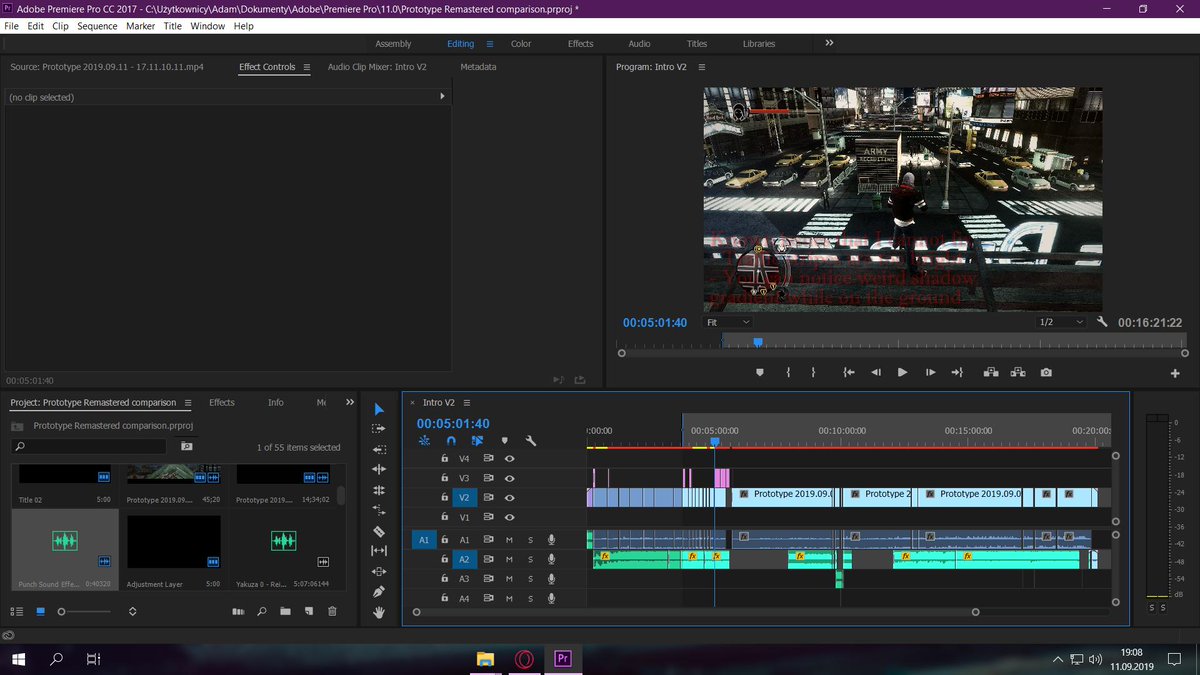1200x675 pixels.
Task: Play the sequence in Program monitor
Action: pos(903,372)
